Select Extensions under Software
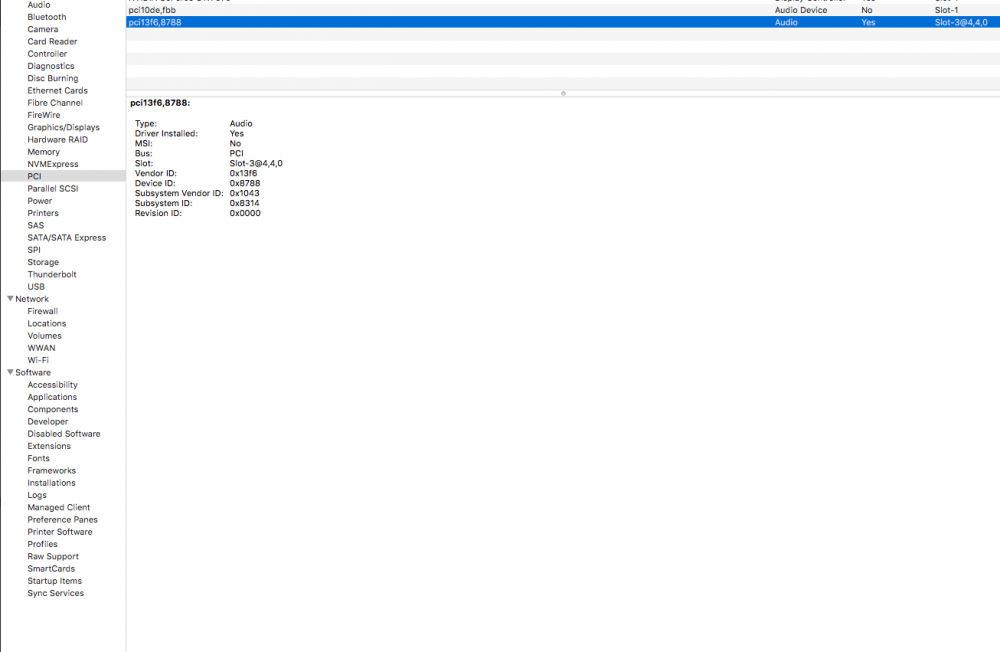 pos(49,446)
